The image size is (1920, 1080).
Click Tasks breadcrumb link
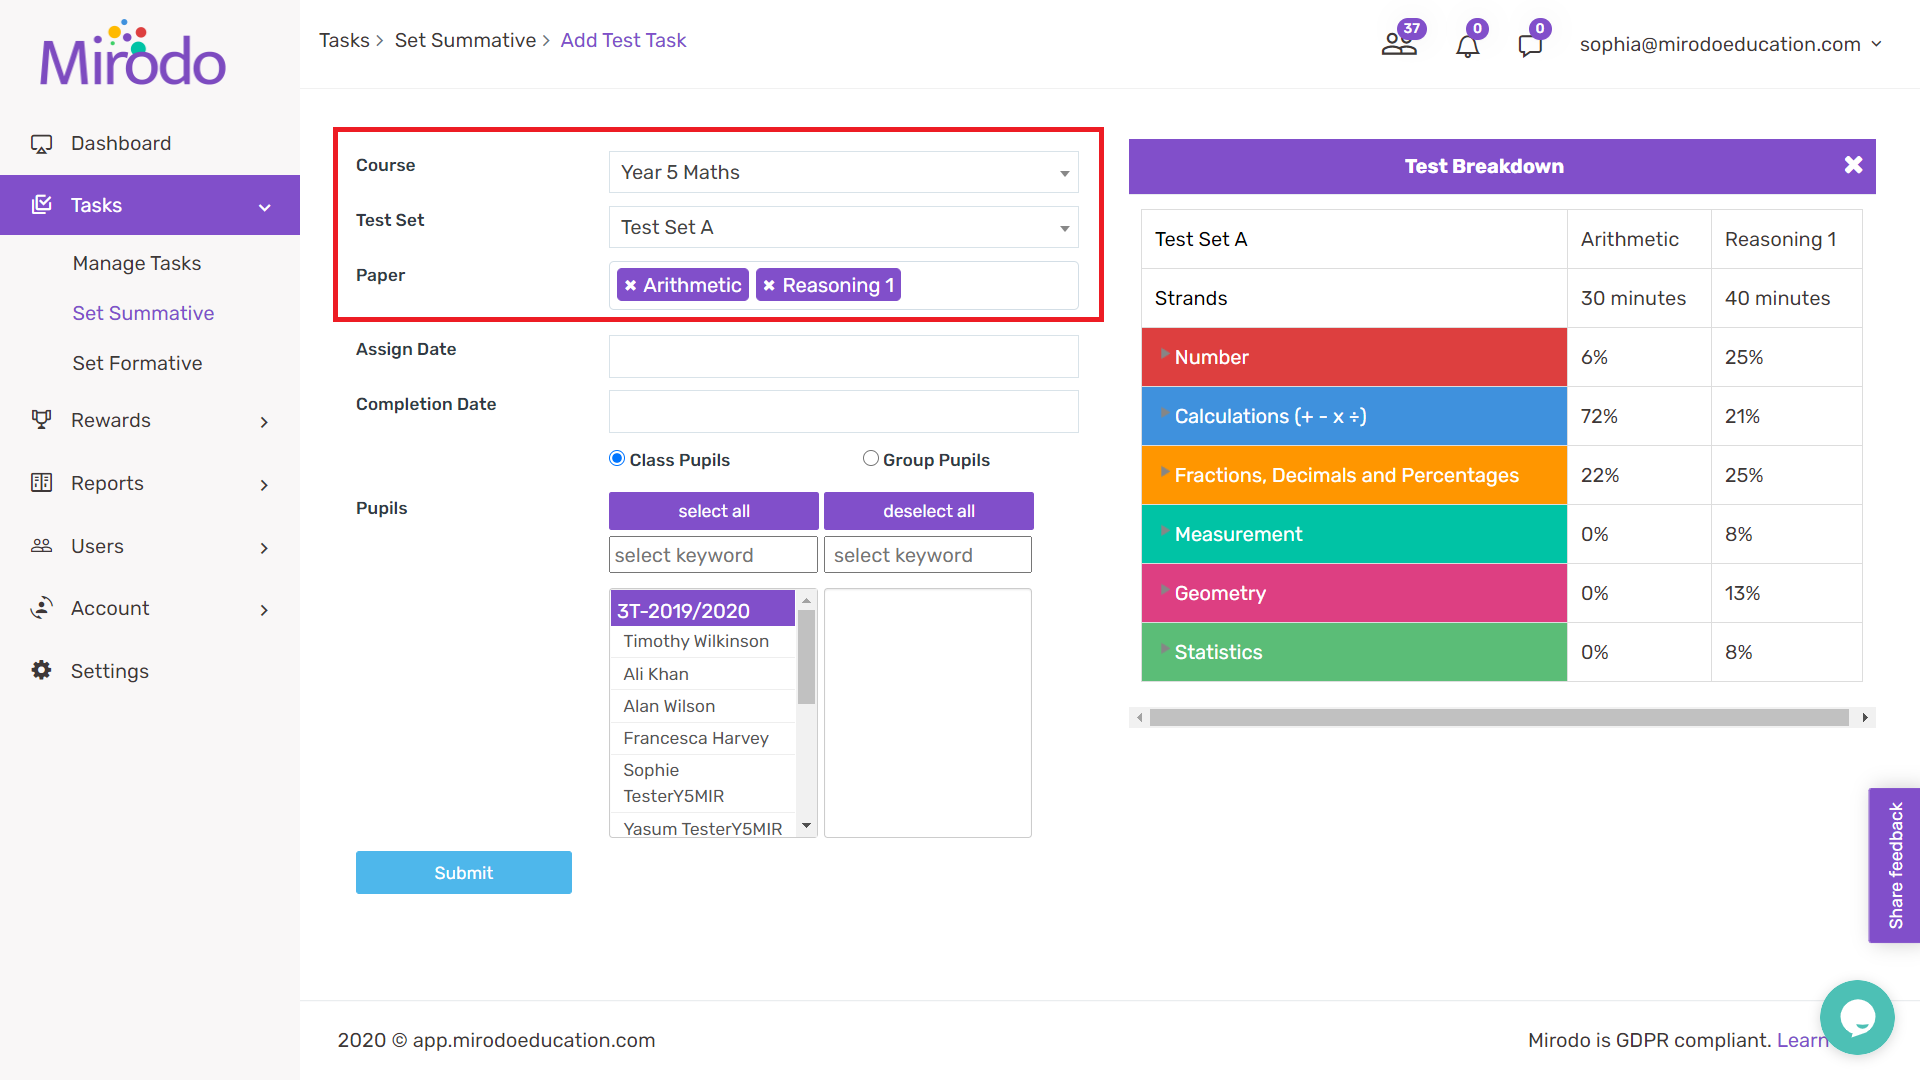point(344,40)
